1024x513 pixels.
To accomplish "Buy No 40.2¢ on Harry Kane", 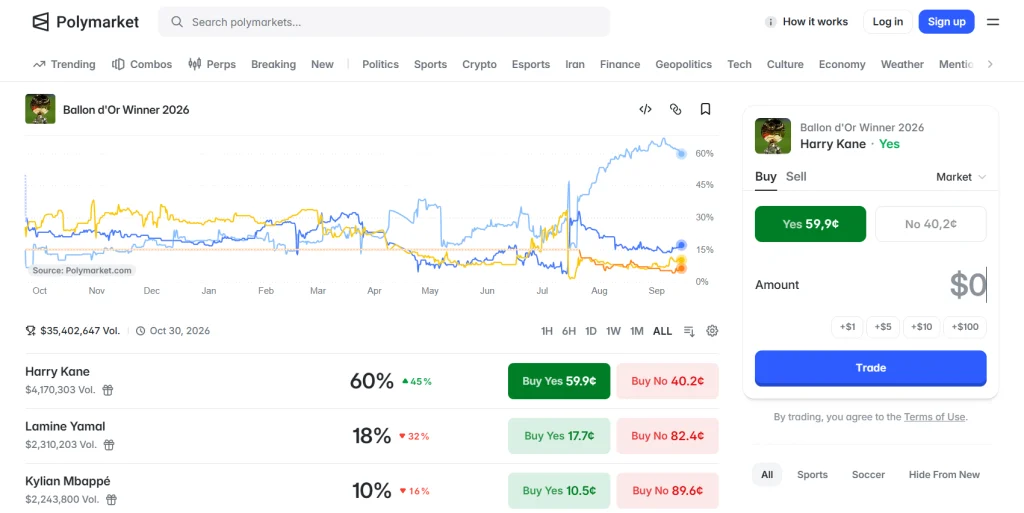I will tap(667, 381).
